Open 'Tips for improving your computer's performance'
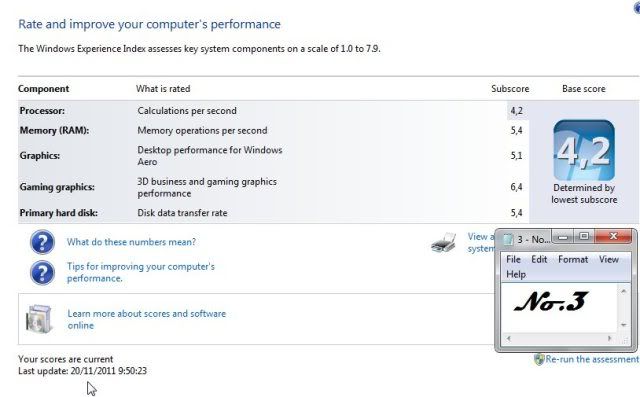Screen dimensions: 640x397 click(141, 272)
